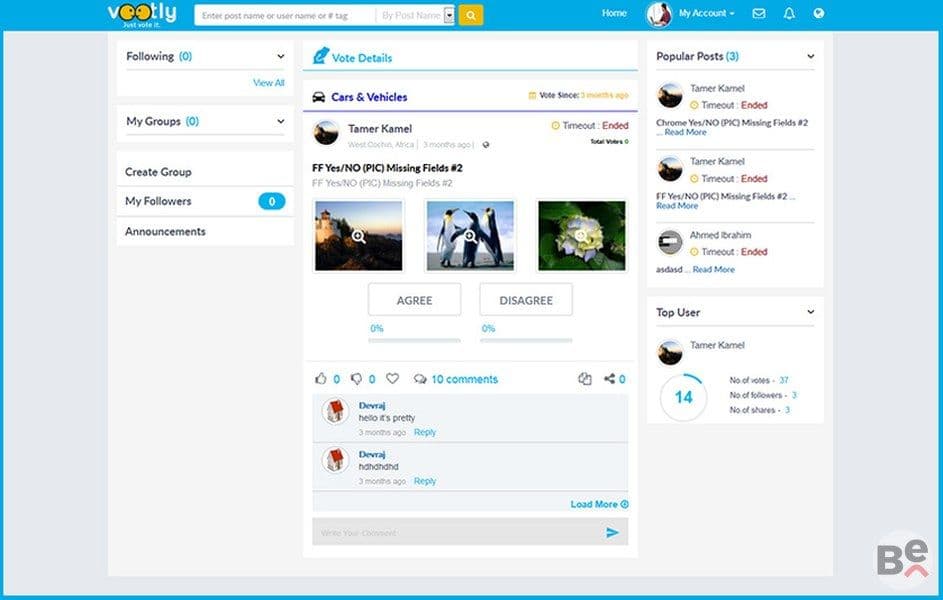
Task: Open the messages envelope icon
Action: click(759, 13)
